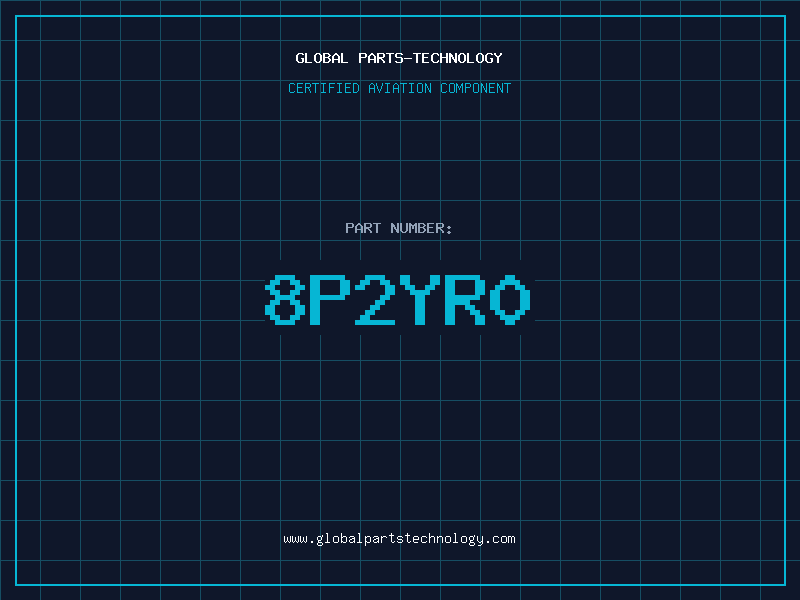Select the part number 8P2YR0
The height and width of the screenshot is (600, 800).
tap(398, 299)
